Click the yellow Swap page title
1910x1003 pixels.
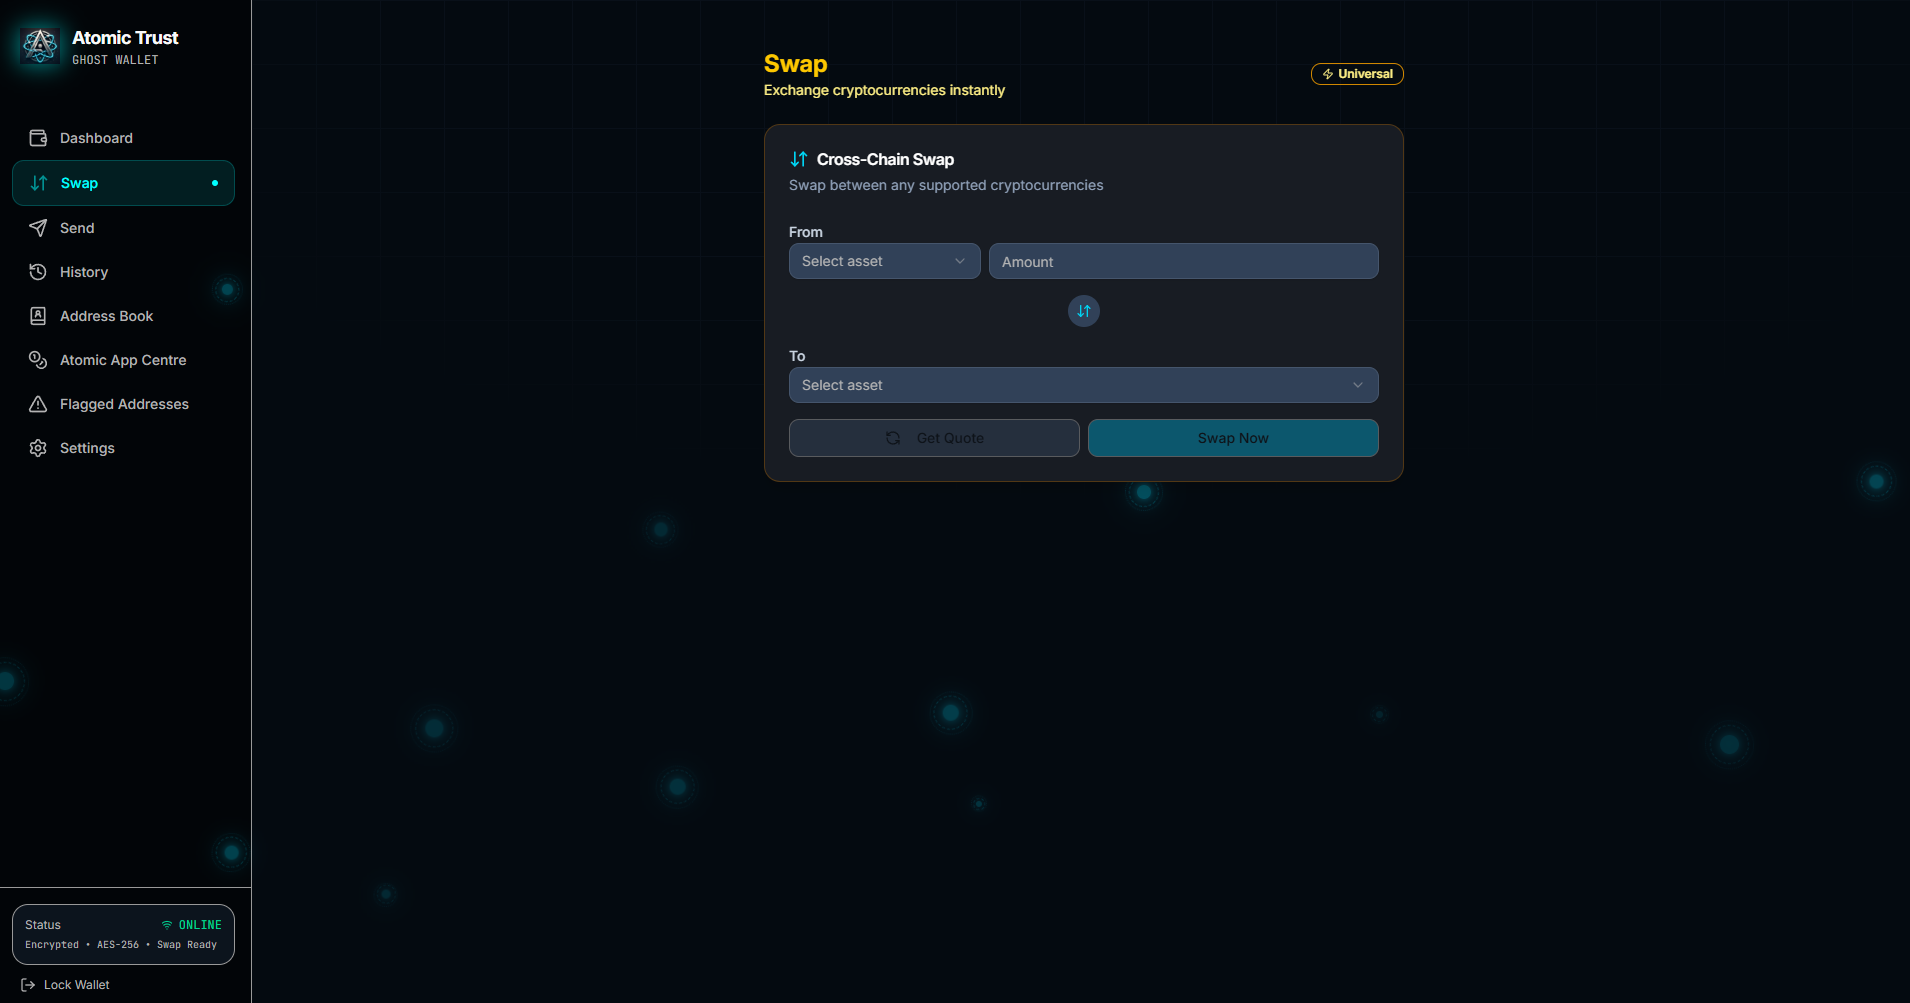pyautogui.click(x=795, y=64)
